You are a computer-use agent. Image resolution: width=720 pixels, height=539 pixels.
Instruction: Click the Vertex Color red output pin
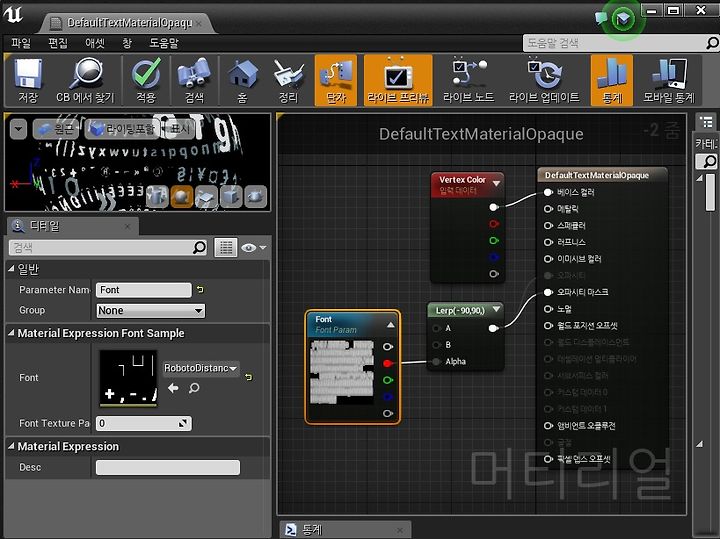tap(494, 224)
